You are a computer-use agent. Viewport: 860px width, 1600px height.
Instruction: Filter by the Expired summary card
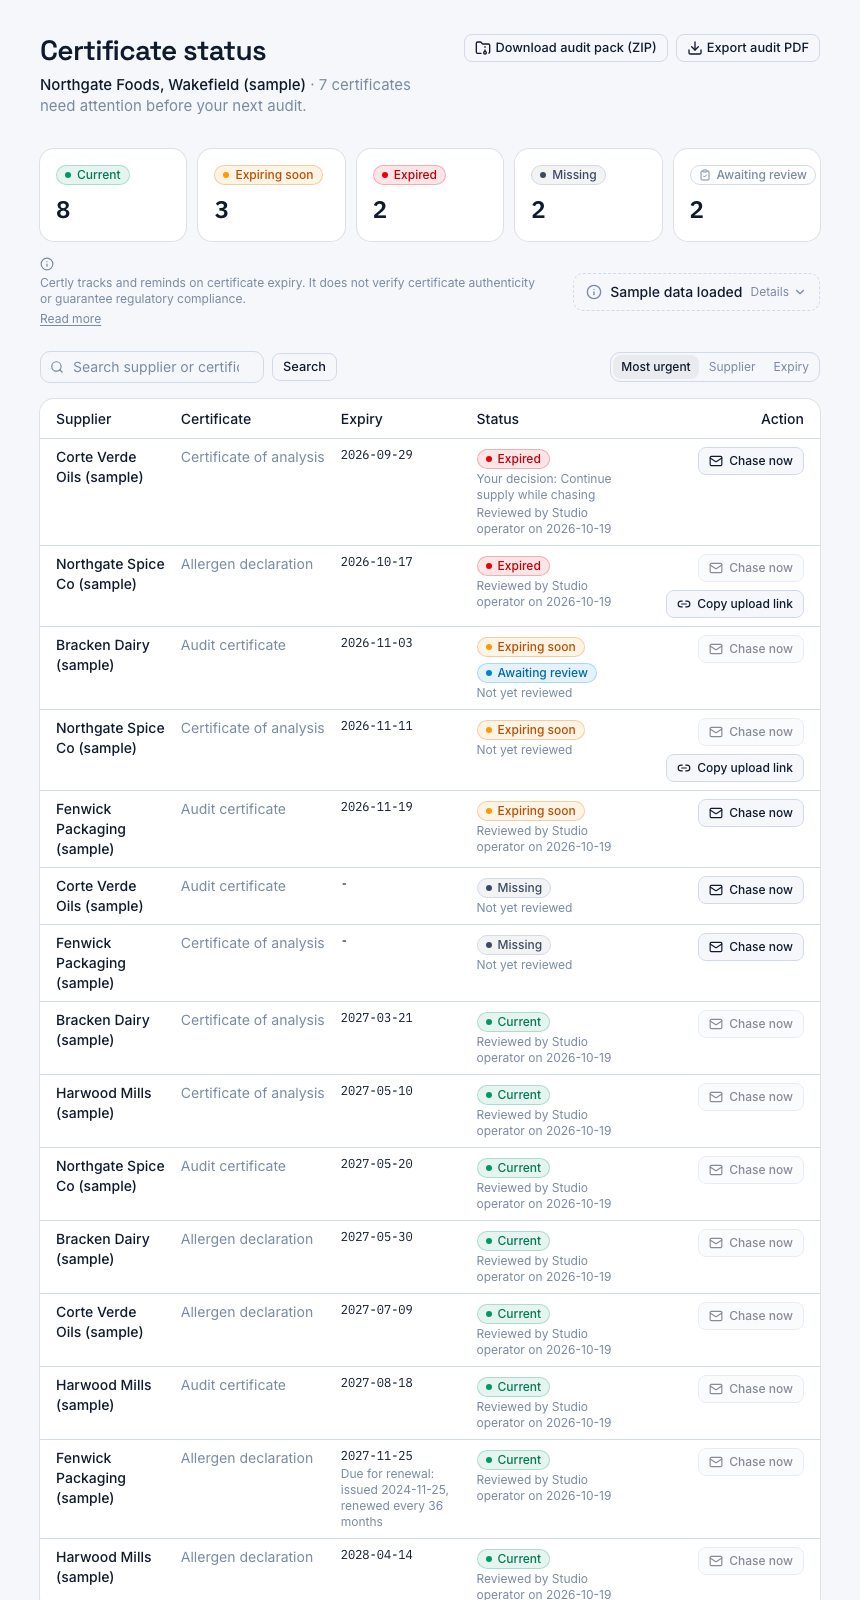pyautogui.click(x=430, y=195)
